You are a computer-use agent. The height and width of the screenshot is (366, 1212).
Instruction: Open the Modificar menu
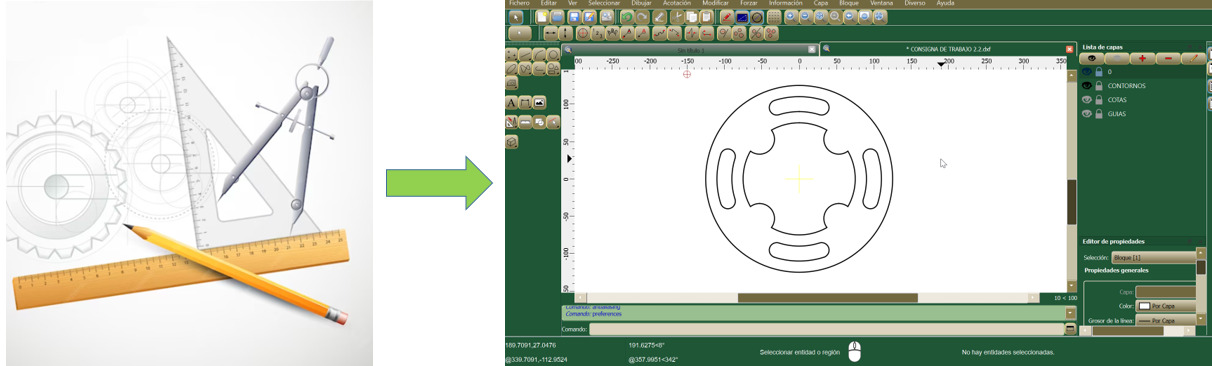coord(715,4)
